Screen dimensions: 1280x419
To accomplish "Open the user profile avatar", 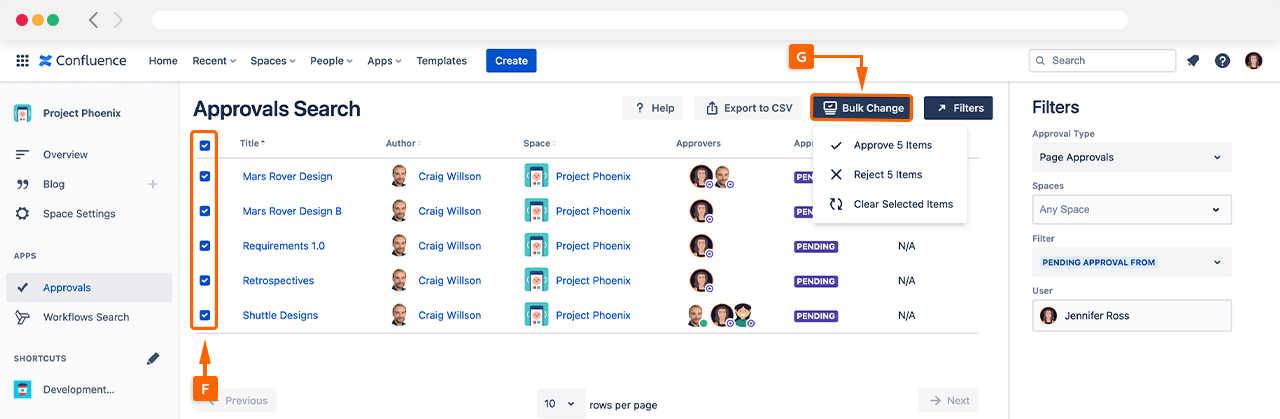I will (1253, 61).
